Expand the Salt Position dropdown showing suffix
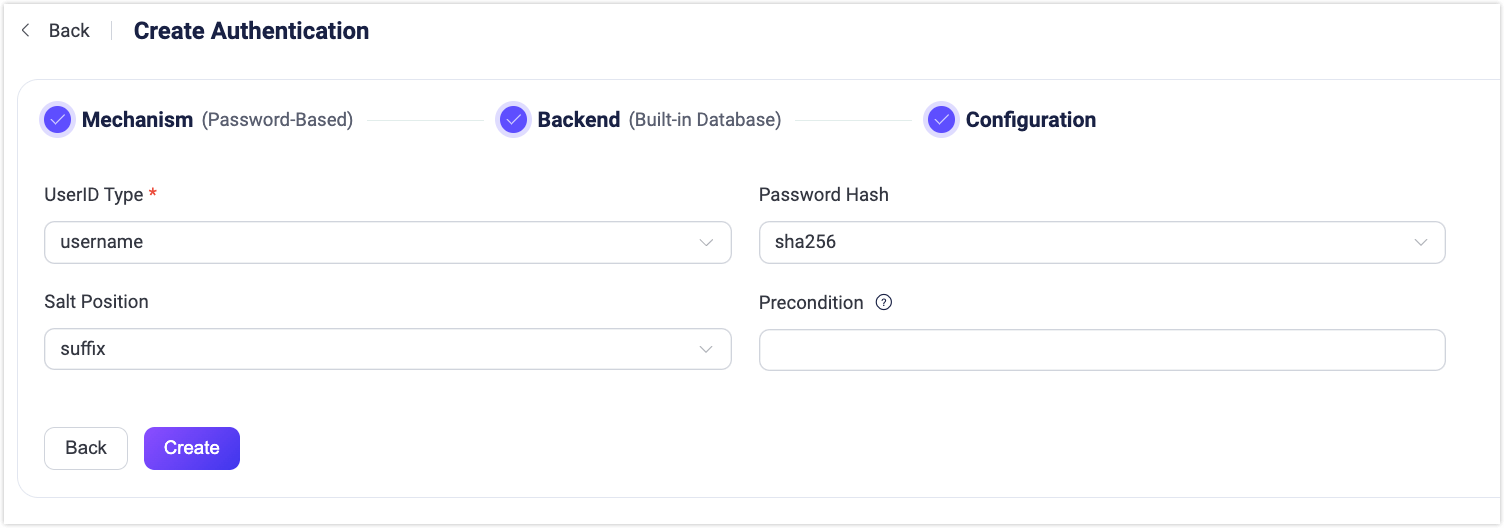 [x=370, y=350]
